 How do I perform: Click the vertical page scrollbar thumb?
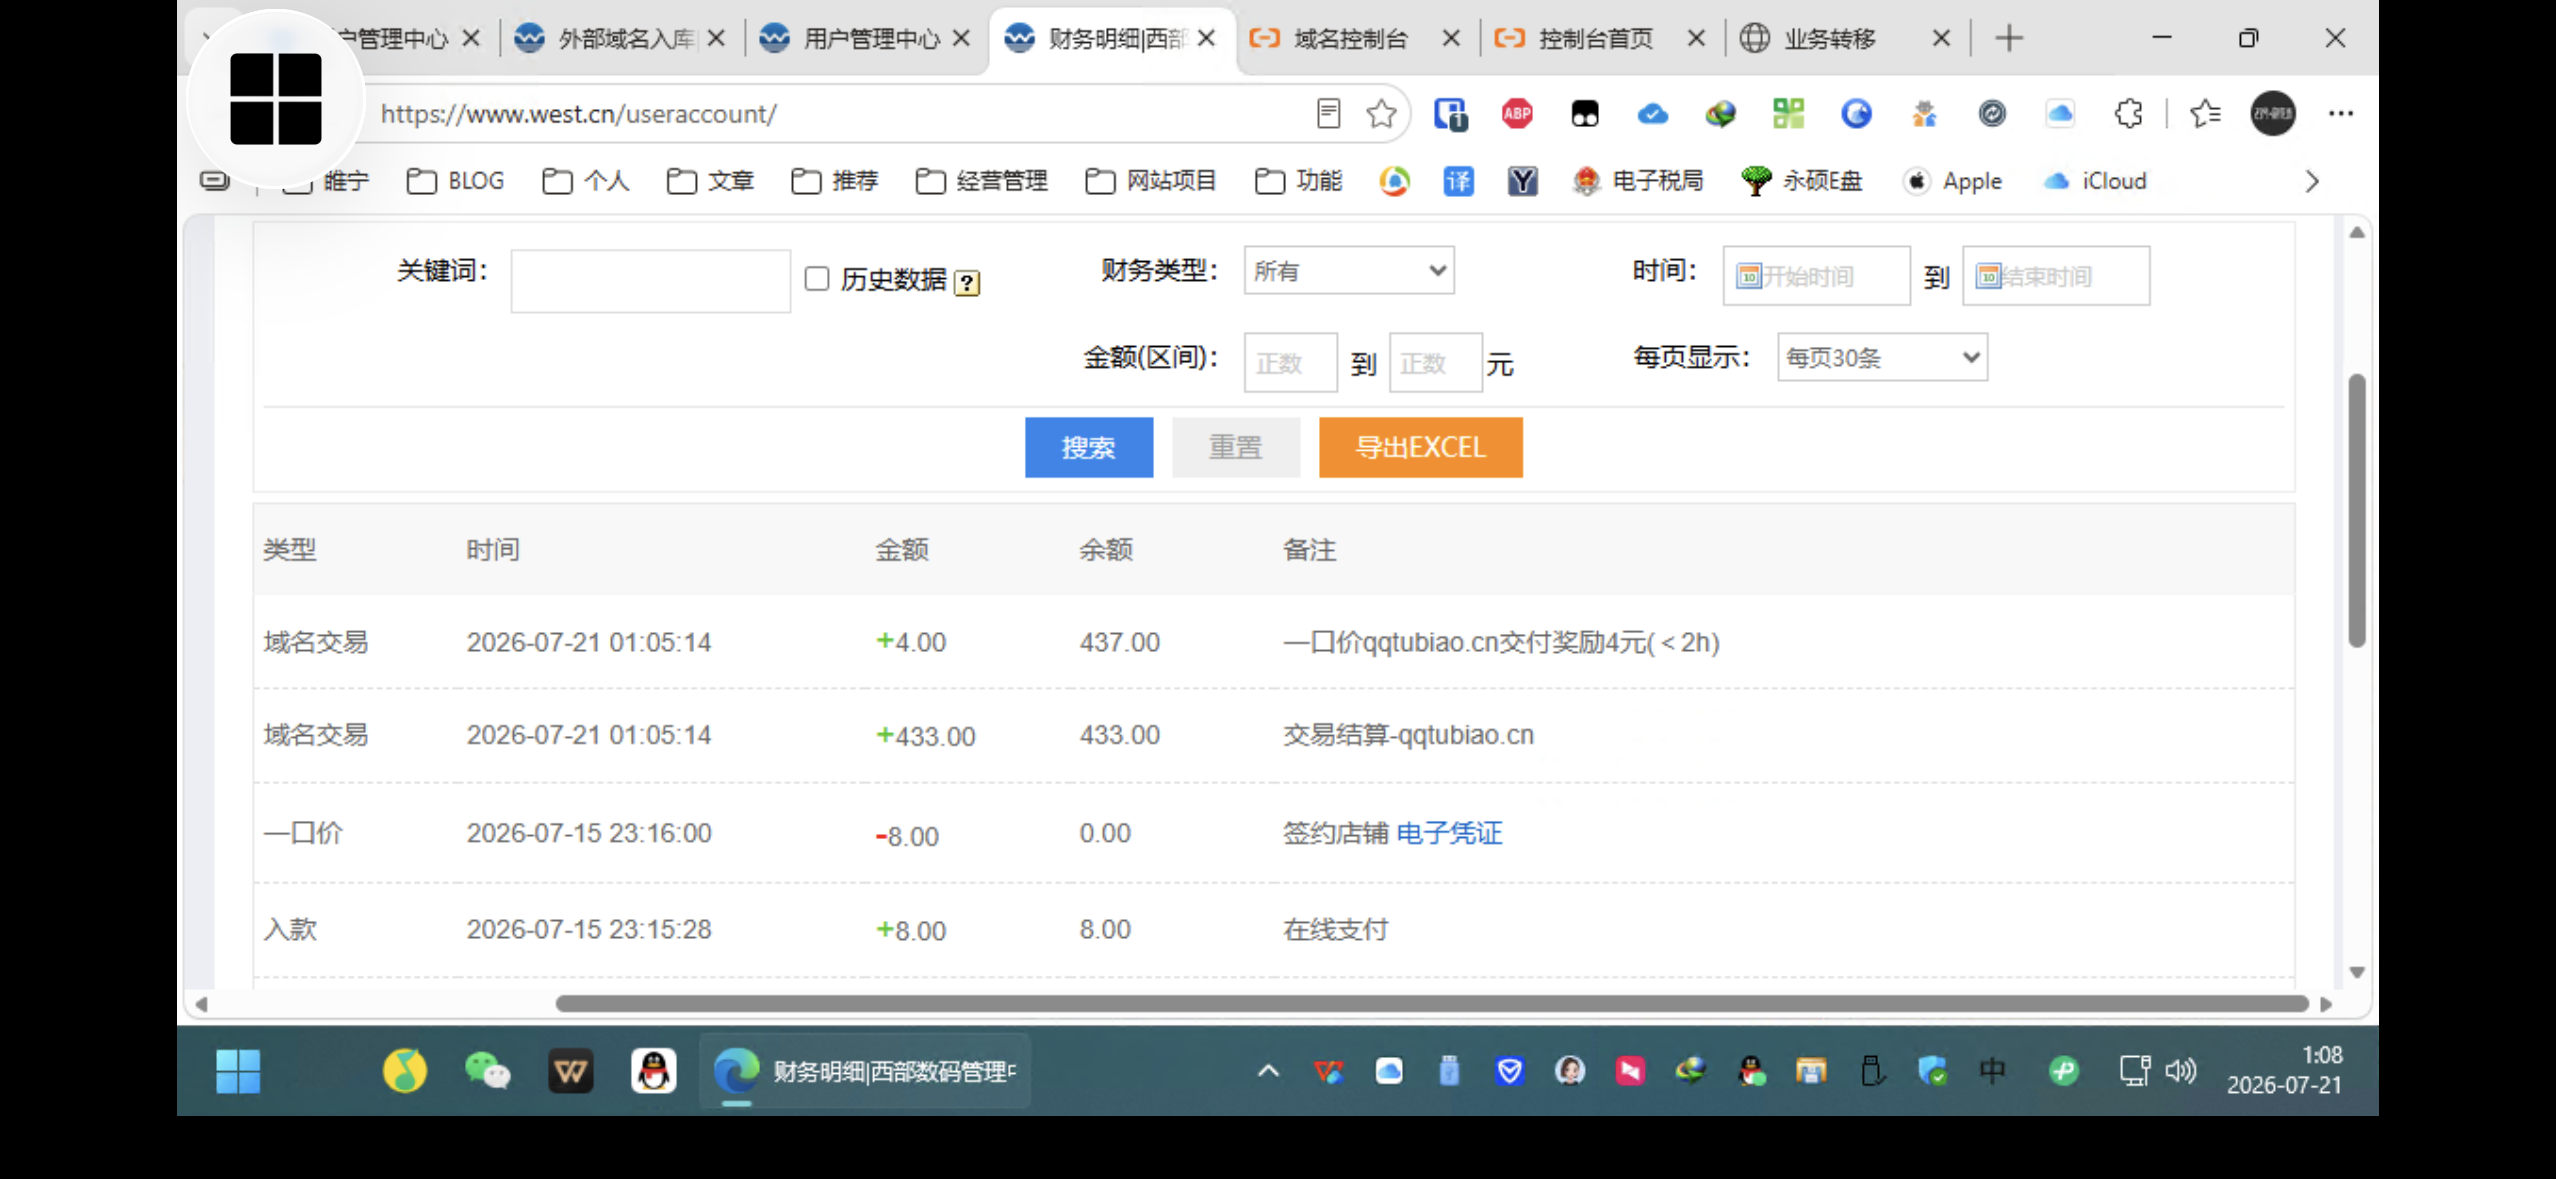[x=2357, y=511]
